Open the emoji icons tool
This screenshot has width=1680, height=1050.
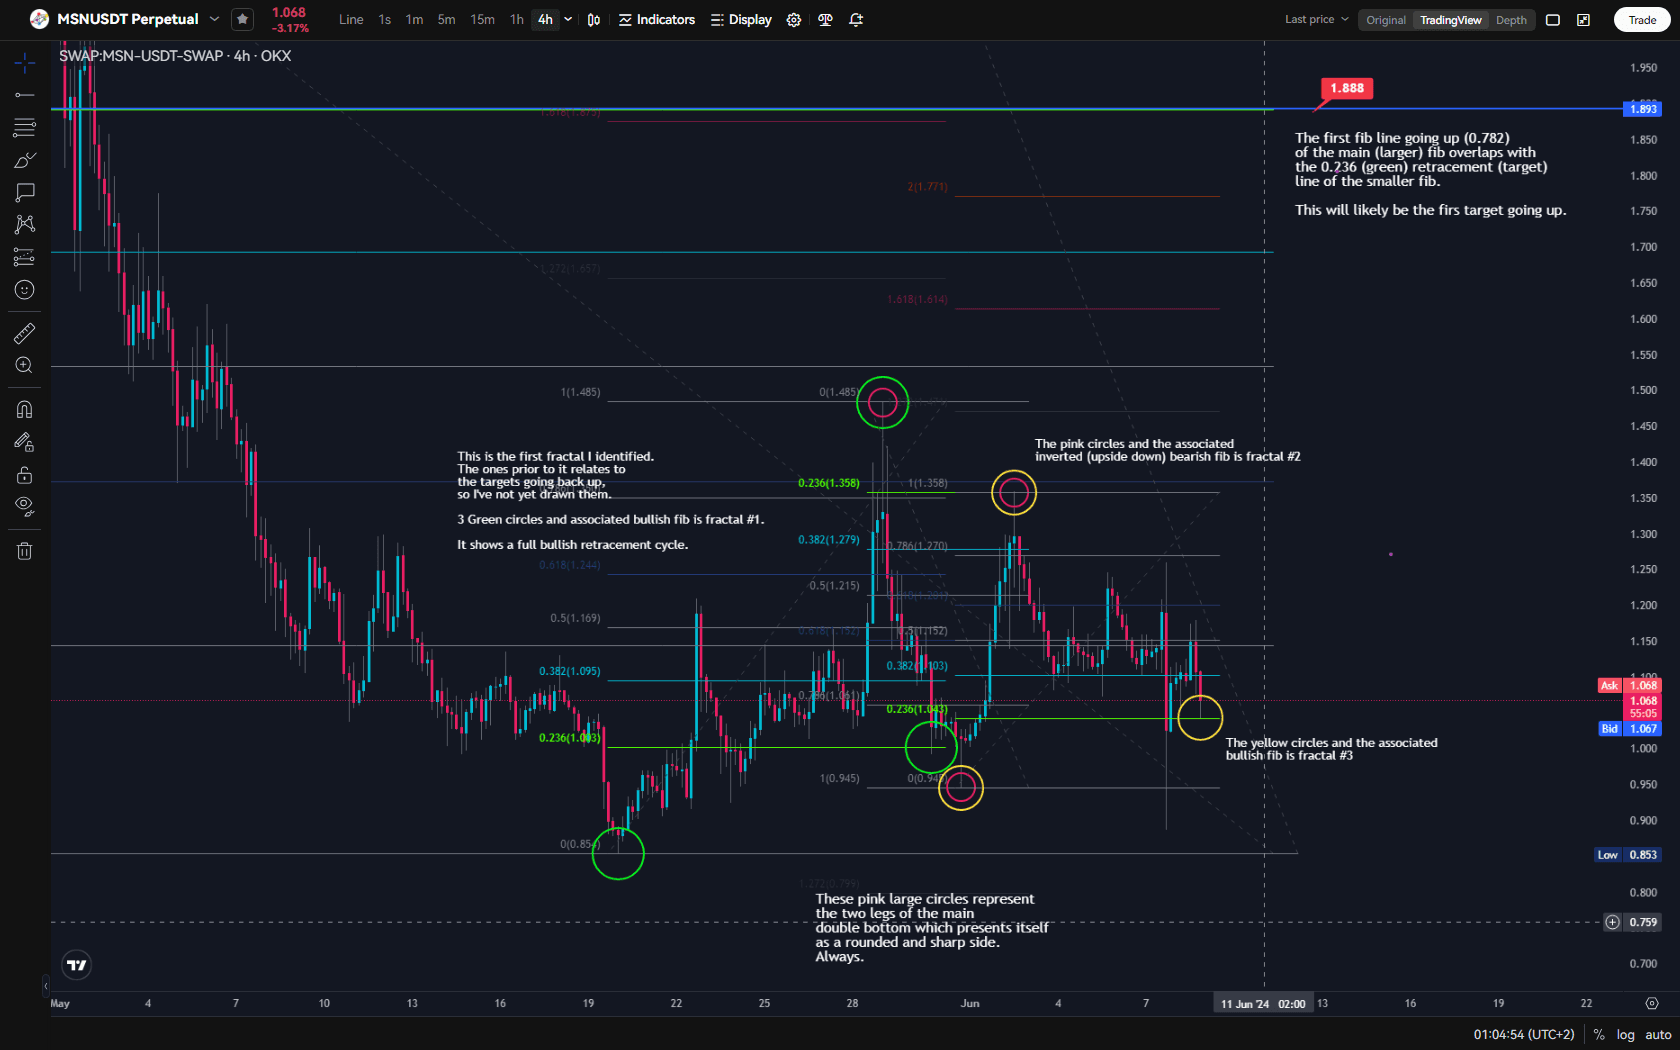coord(25,290)
